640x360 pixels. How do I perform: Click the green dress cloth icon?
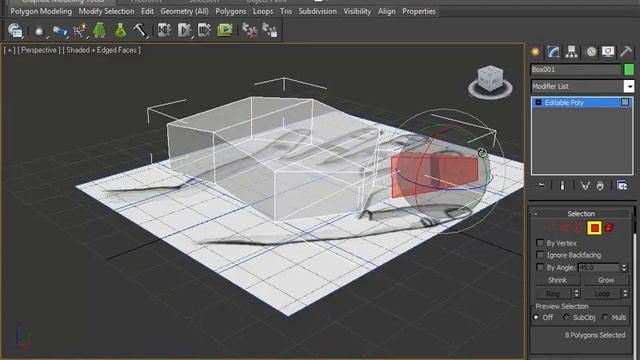(x=99, y=31)
